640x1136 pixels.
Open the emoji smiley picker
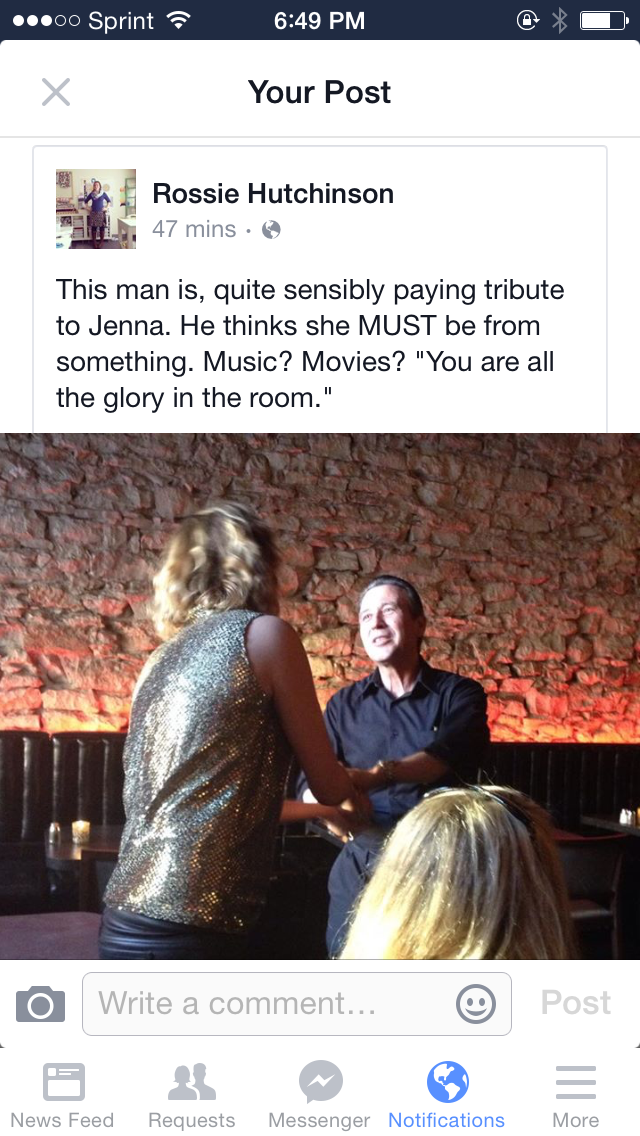476,1004
